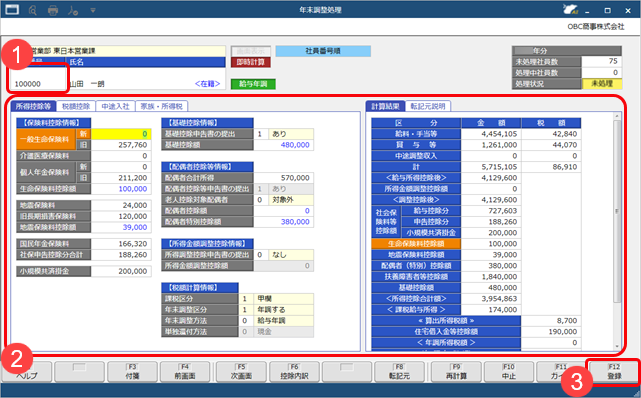Open the print preview magnifier icon

click(33, 10)
